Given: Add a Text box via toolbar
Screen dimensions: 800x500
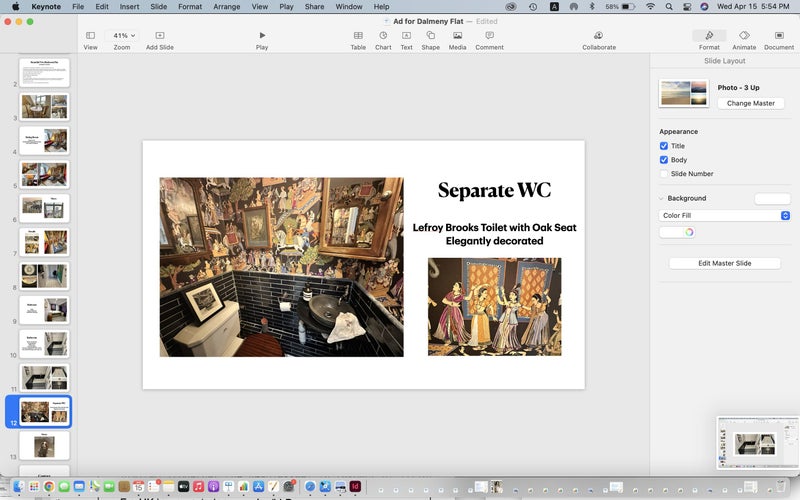Looking at the screenshot, I should 406,36.
